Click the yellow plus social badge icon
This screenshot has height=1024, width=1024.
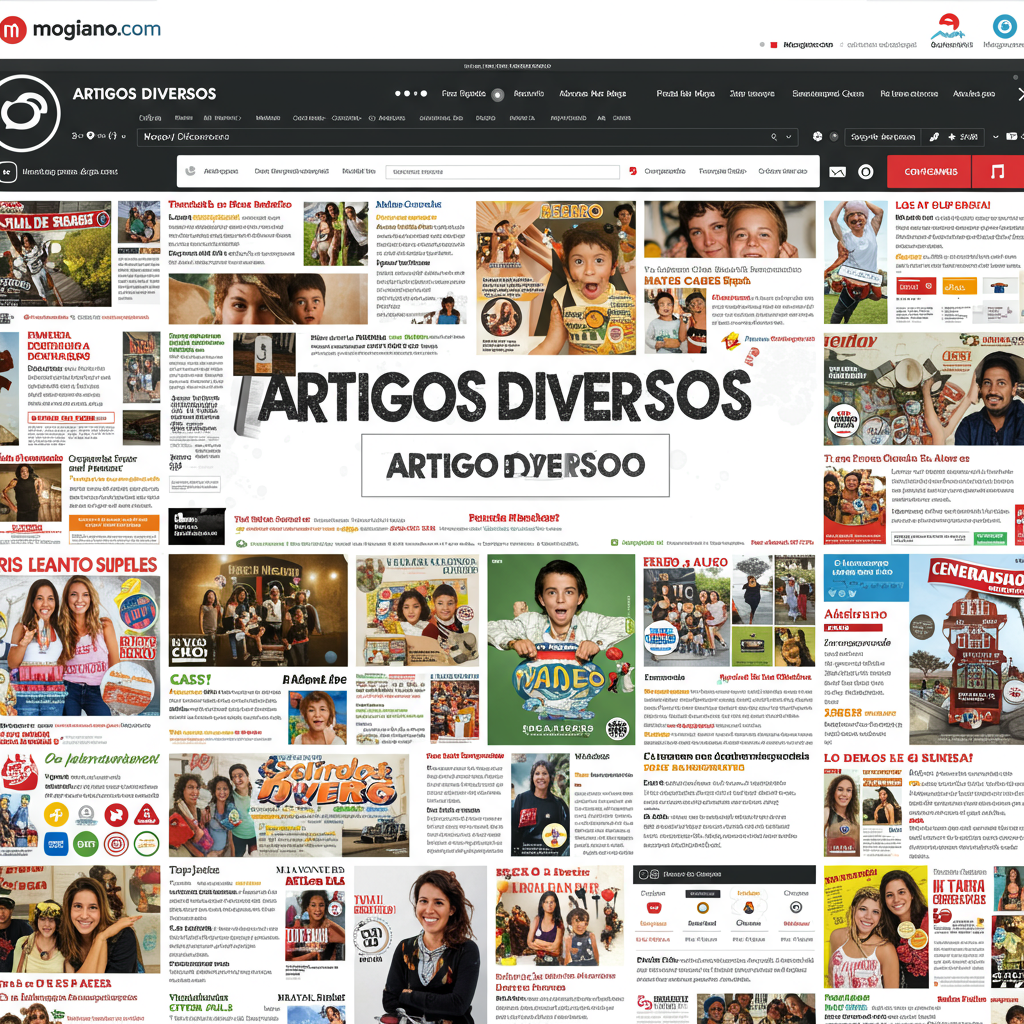click(x=57, y=814)
